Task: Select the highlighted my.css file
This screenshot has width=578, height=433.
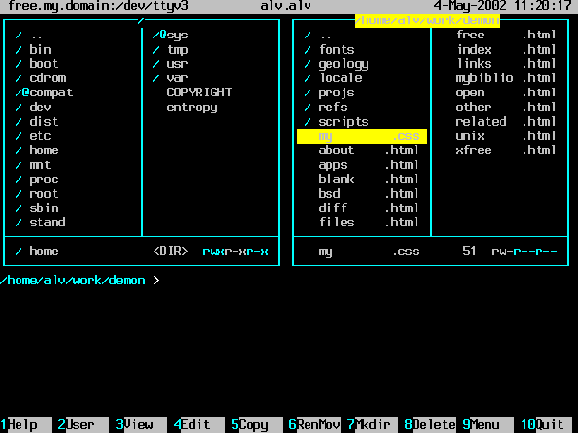Action: click(x=362, y=136)
